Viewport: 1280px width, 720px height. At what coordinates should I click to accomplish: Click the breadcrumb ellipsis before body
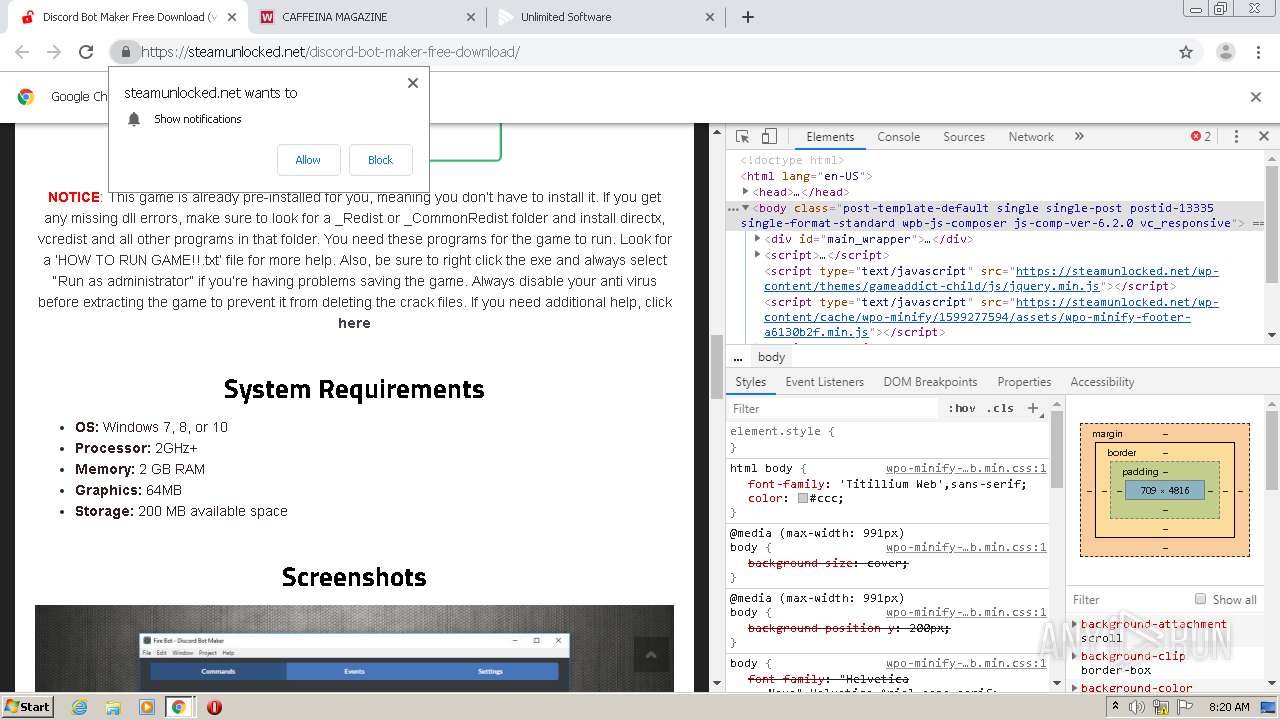point(738,357)
